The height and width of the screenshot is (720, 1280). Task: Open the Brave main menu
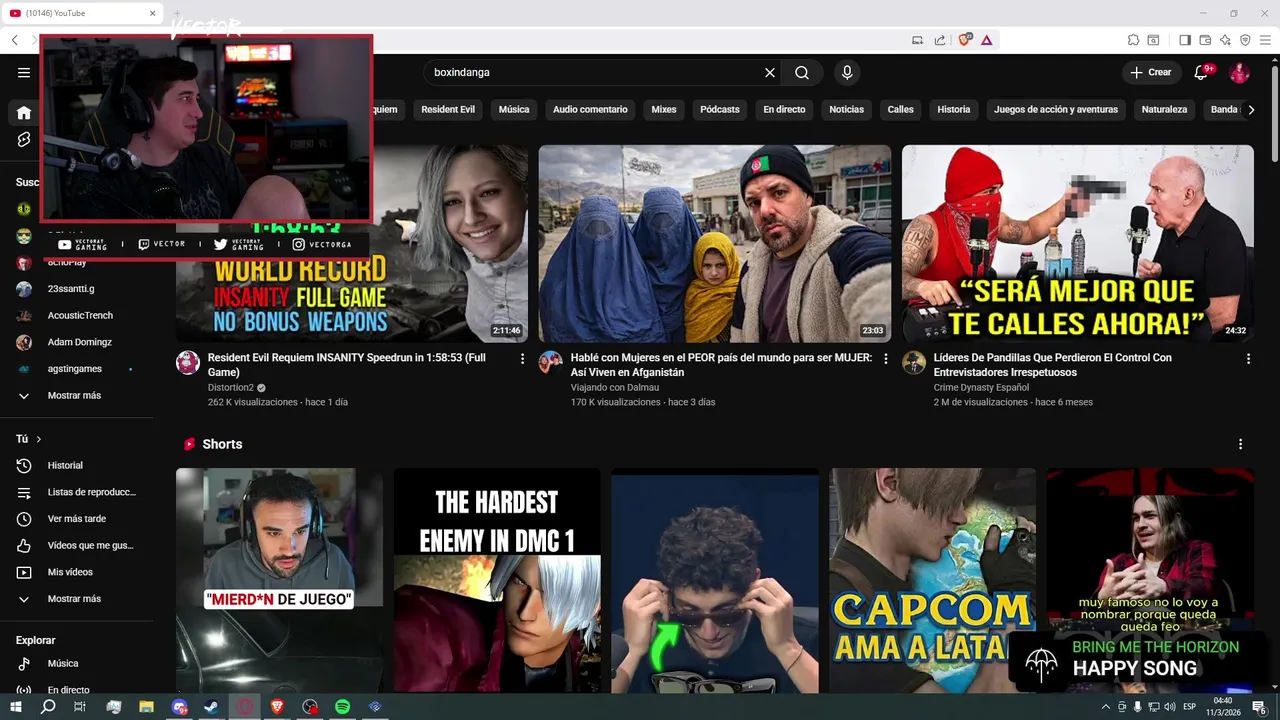pos(1266,40)
